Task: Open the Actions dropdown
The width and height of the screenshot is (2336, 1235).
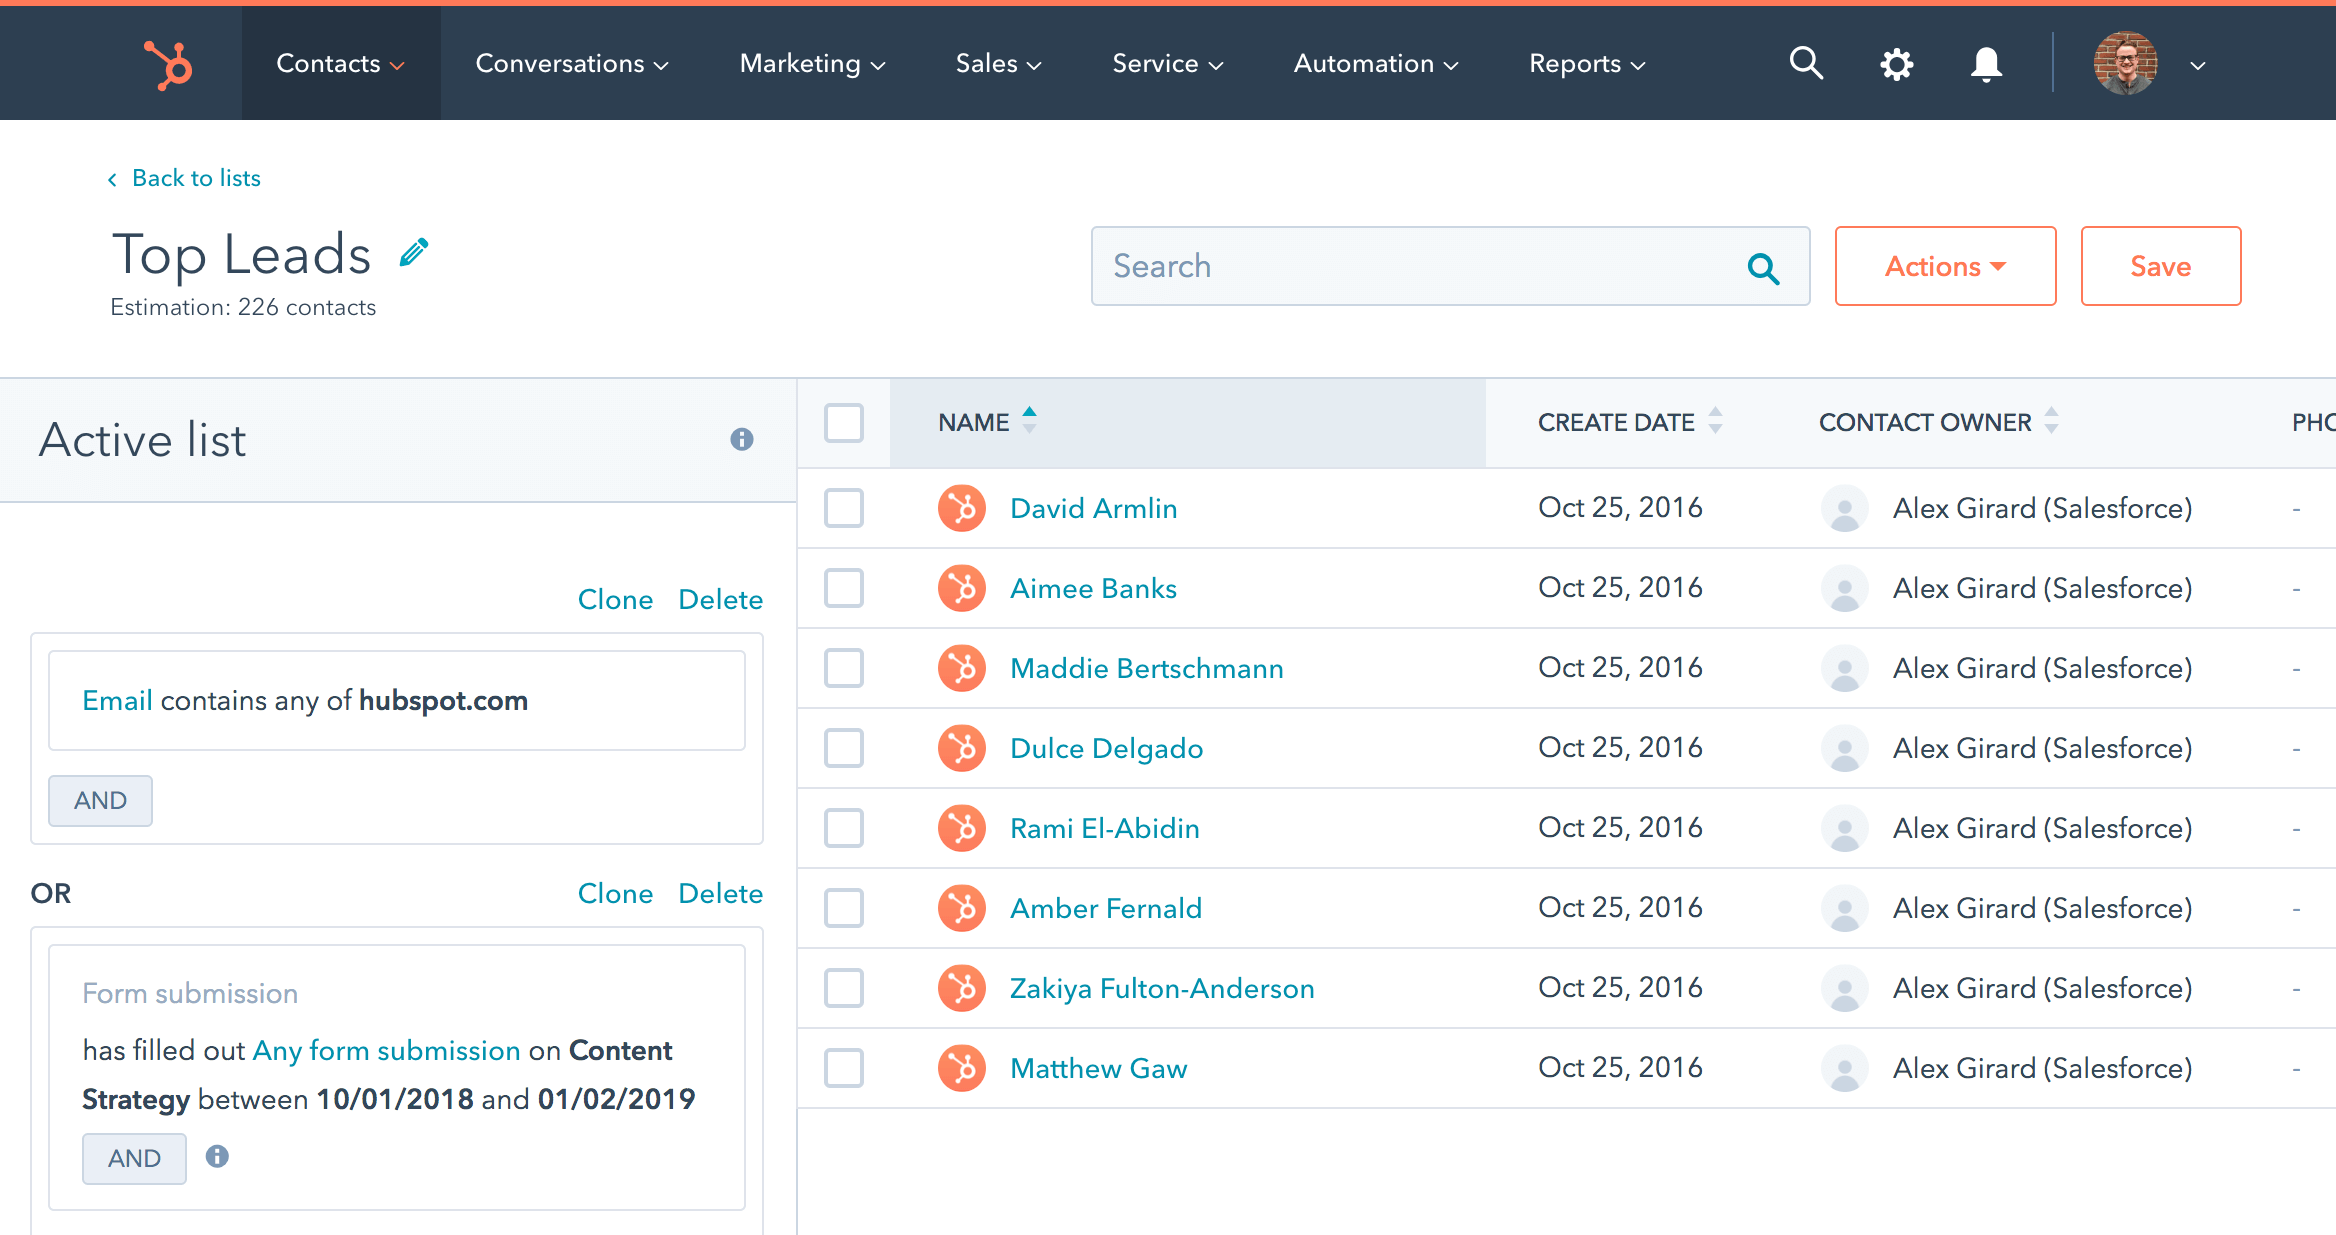Action: click(x=1945, y=266)
